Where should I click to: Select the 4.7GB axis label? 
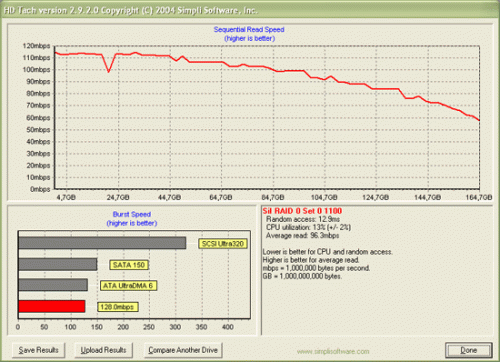(x=66, y=197)
